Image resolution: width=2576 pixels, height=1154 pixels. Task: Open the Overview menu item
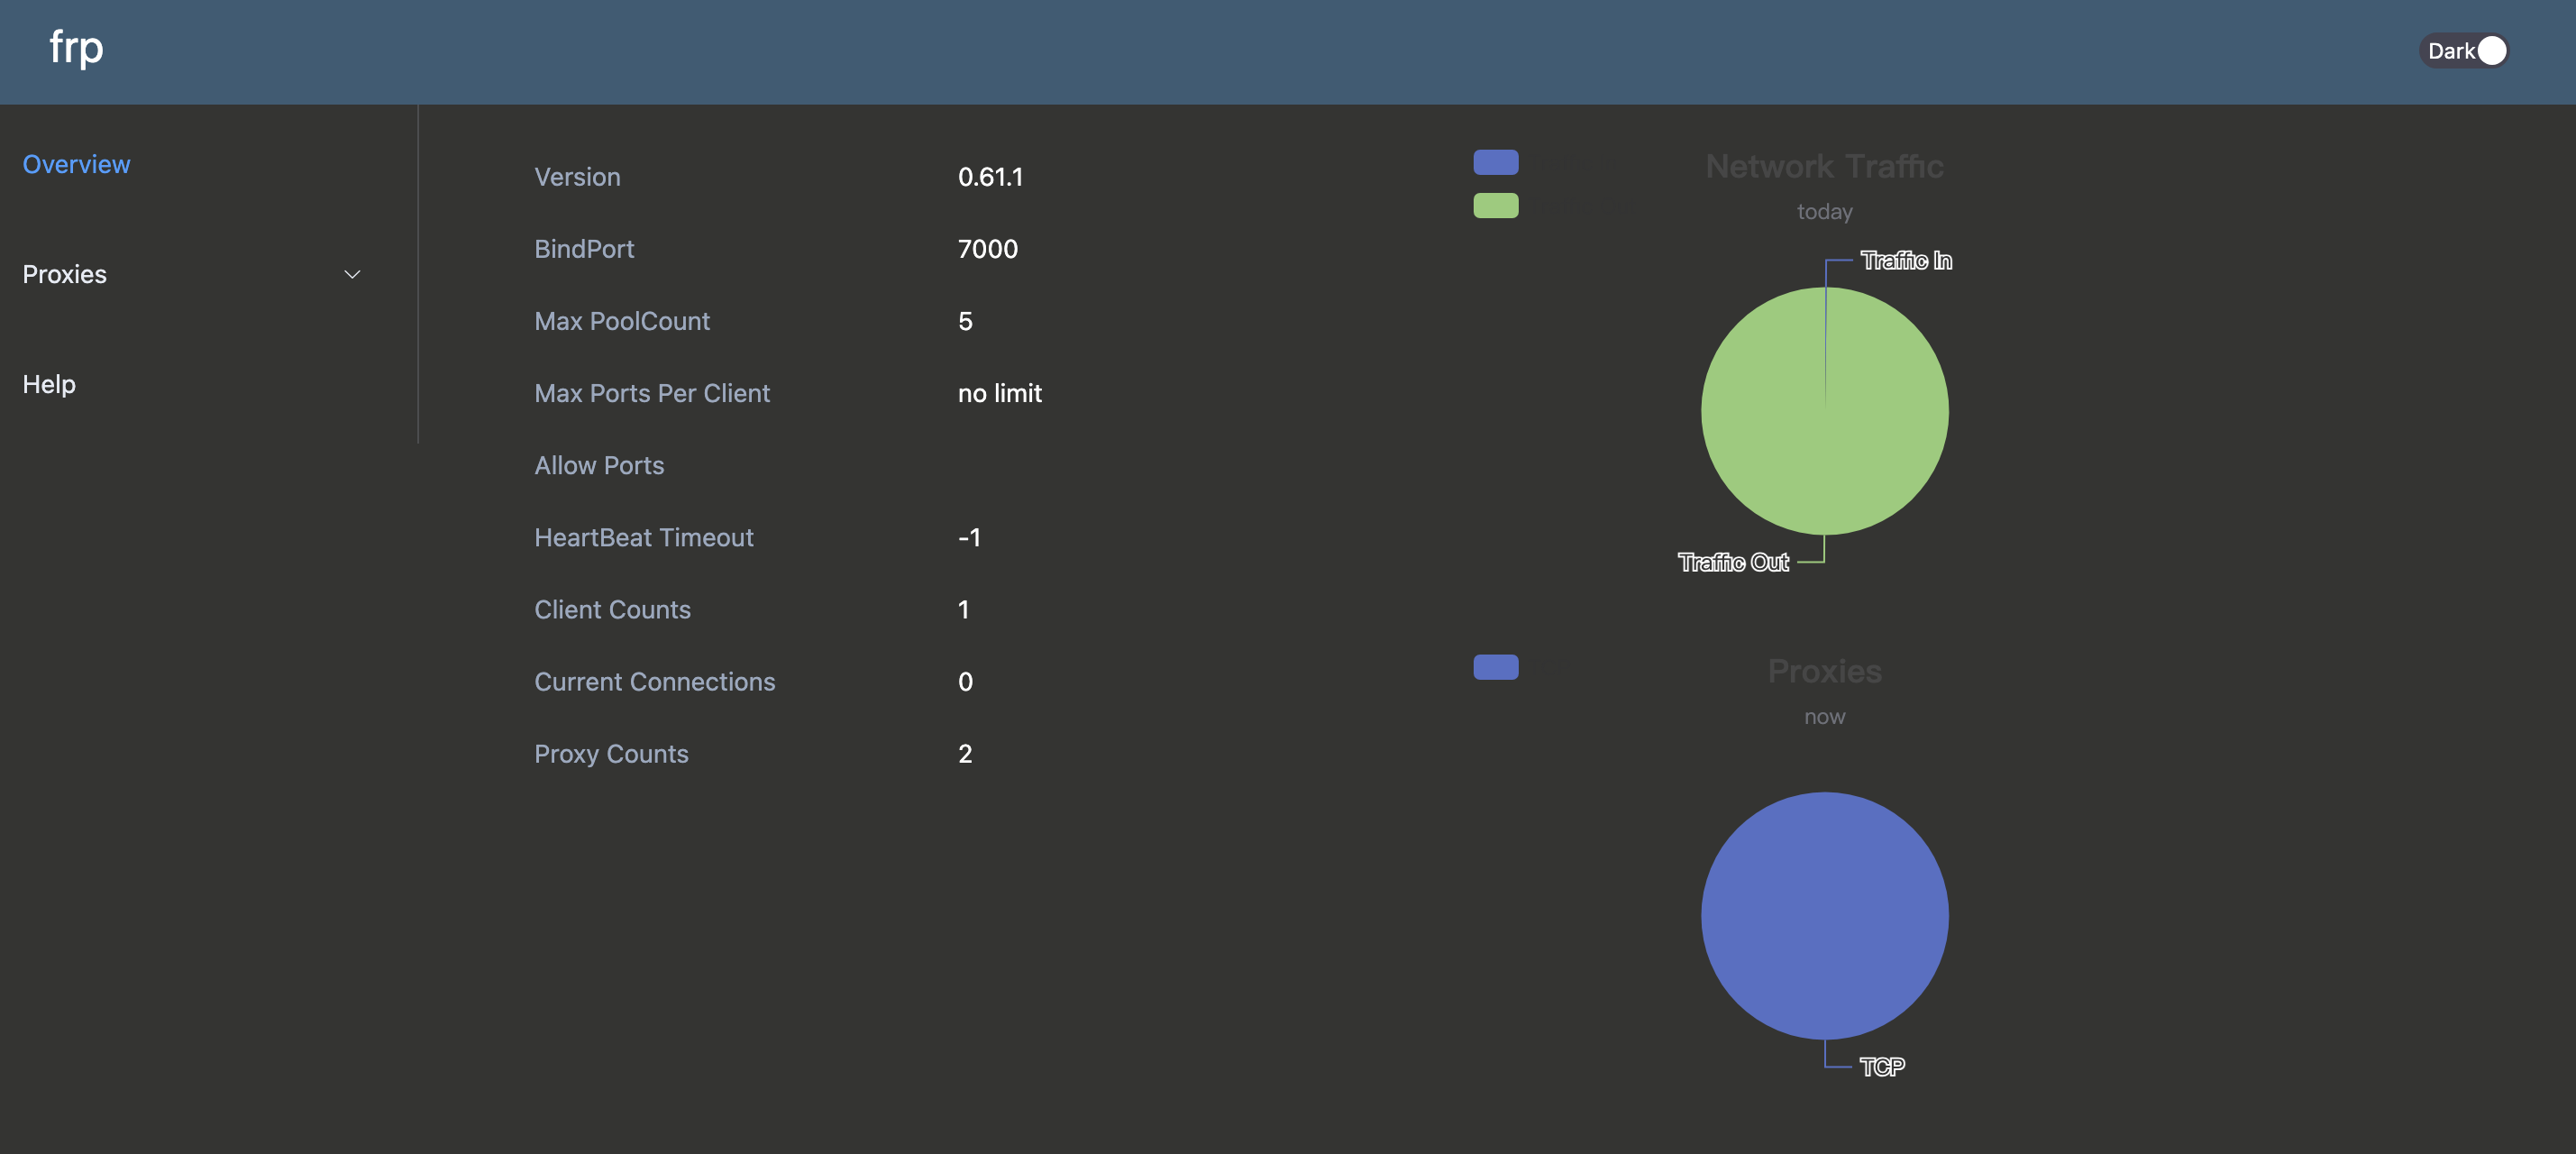click(x=76, y=164)
